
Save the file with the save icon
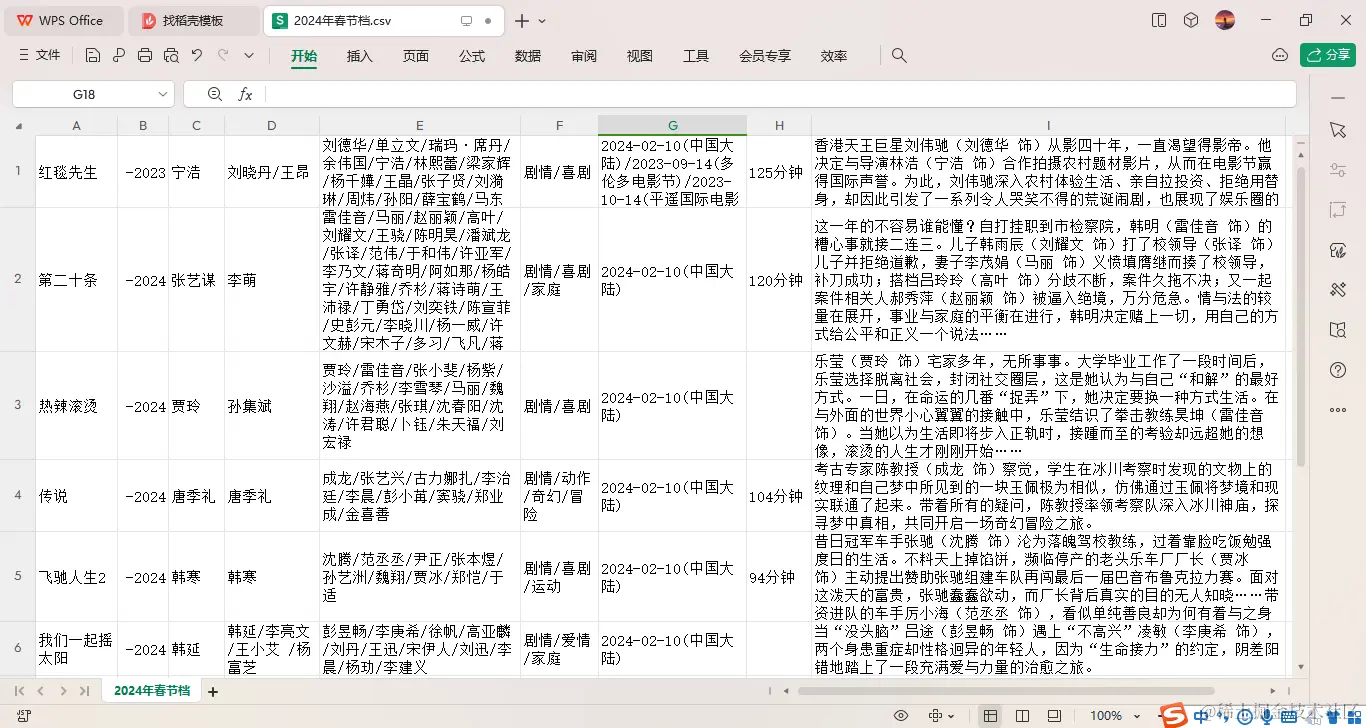click(x=92, y=56)
